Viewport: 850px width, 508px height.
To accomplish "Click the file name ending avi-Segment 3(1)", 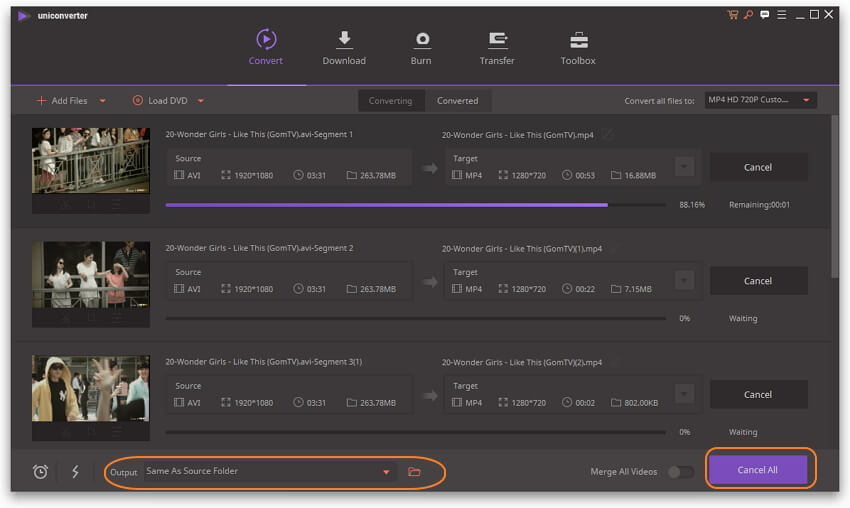I will (x=263, y=362).
